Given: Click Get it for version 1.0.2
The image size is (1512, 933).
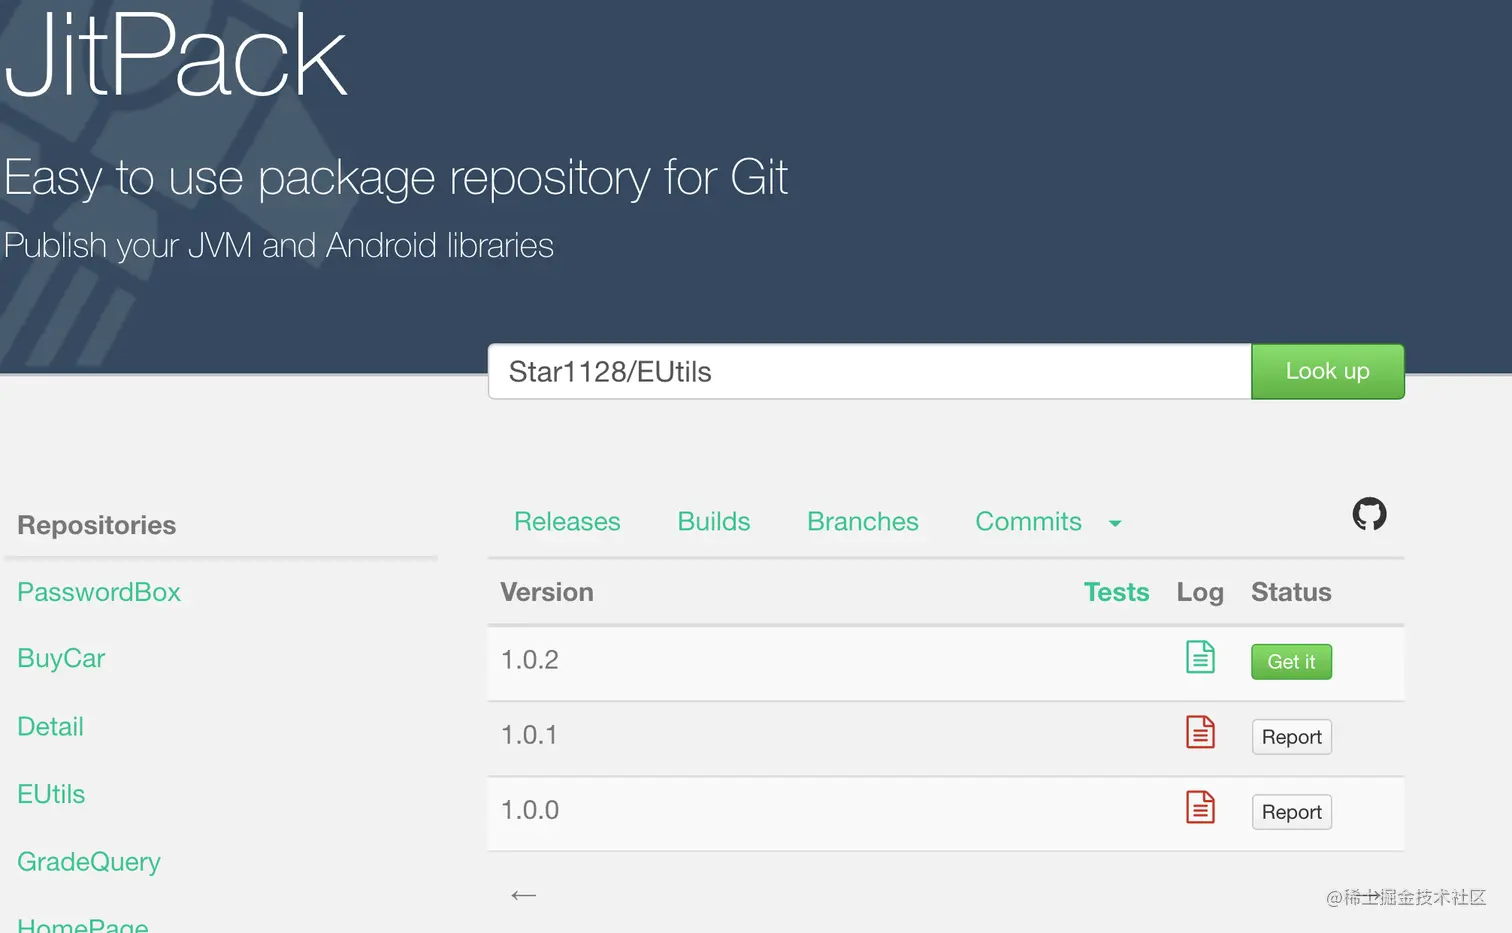Looking at the screenshot, I should [x=1291, y=662].
